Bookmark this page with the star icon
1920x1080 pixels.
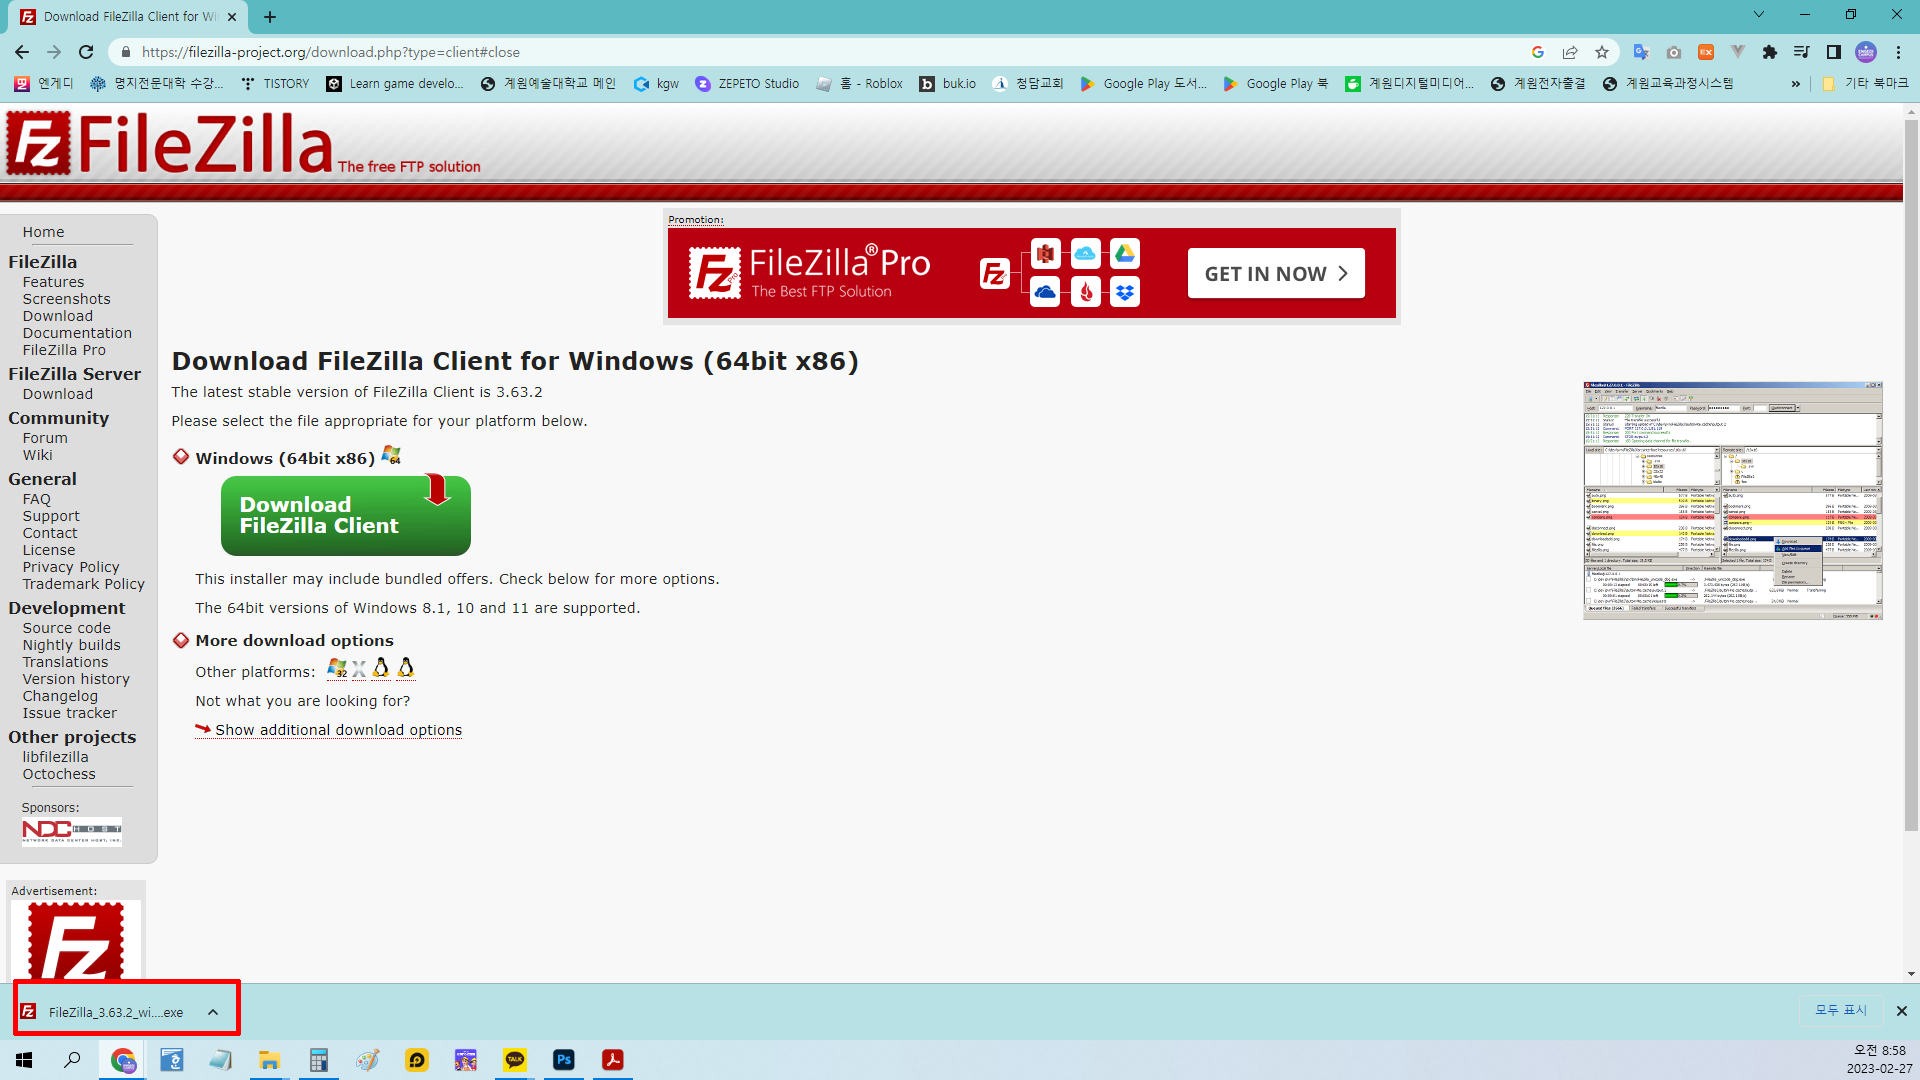click(1602, 52)
